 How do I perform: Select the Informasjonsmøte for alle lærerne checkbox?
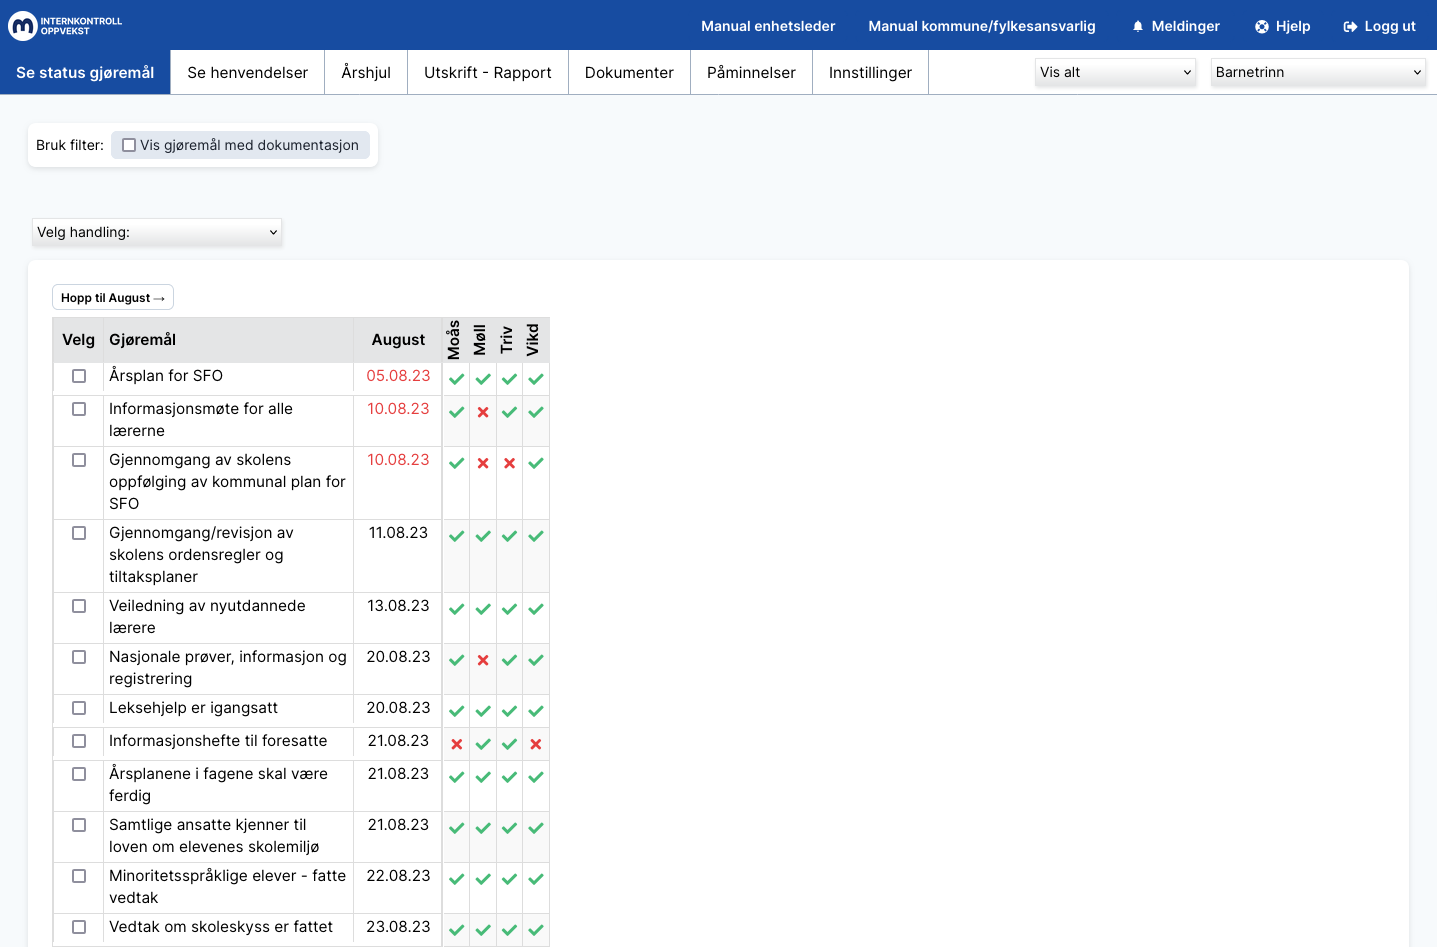79,409
